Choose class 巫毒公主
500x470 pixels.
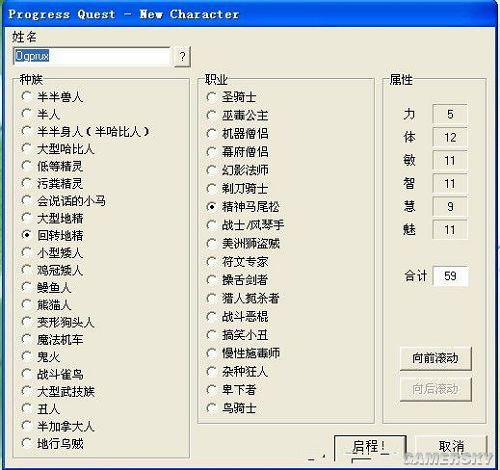(237, 116)
